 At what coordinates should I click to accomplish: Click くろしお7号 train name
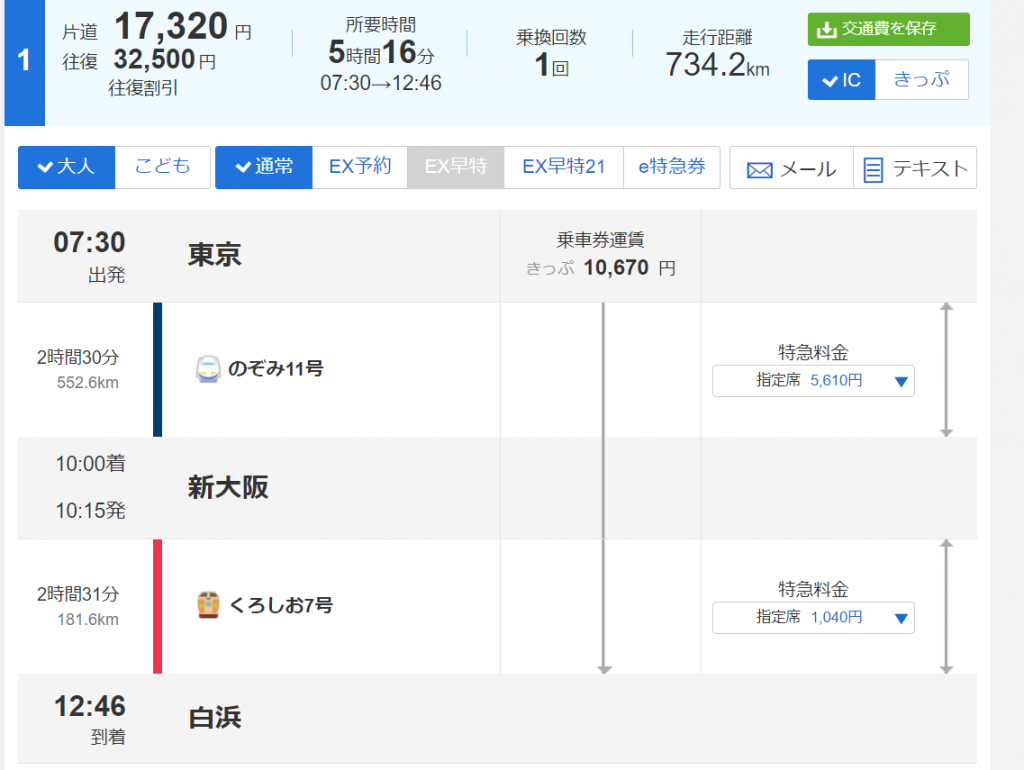click(281, 605)
